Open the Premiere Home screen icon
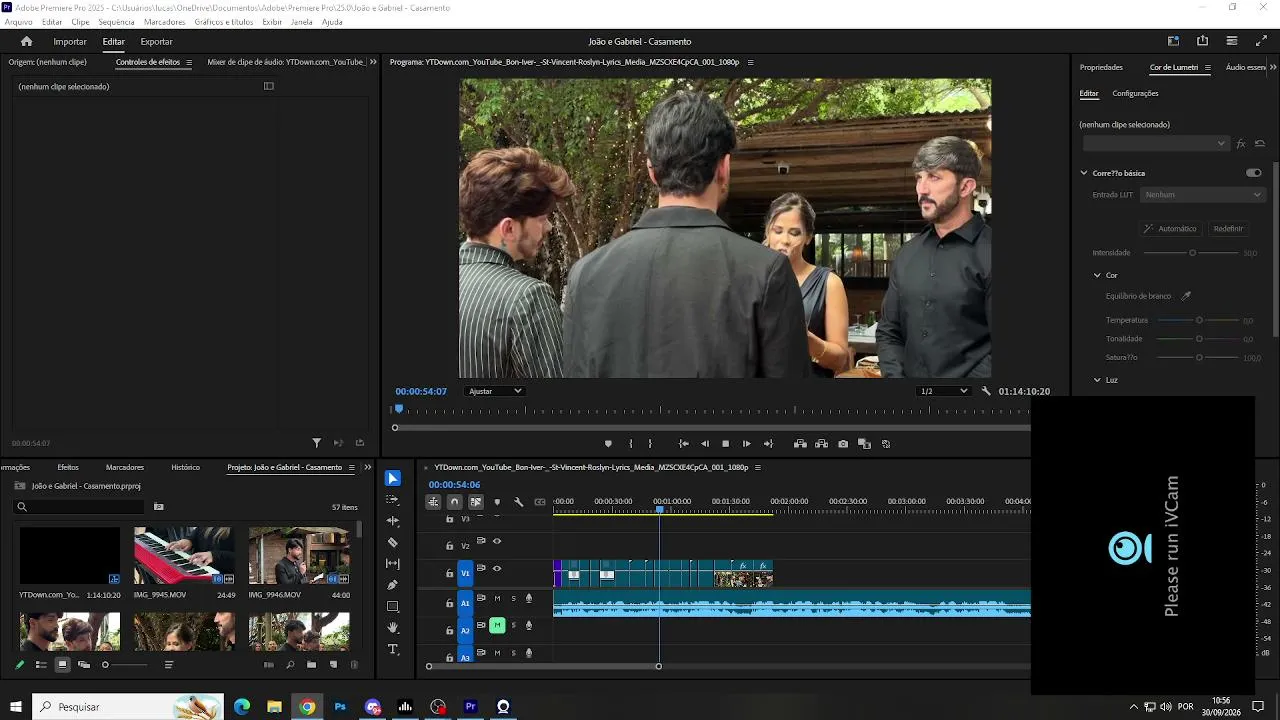1280x720 pixels. point(27,41)
